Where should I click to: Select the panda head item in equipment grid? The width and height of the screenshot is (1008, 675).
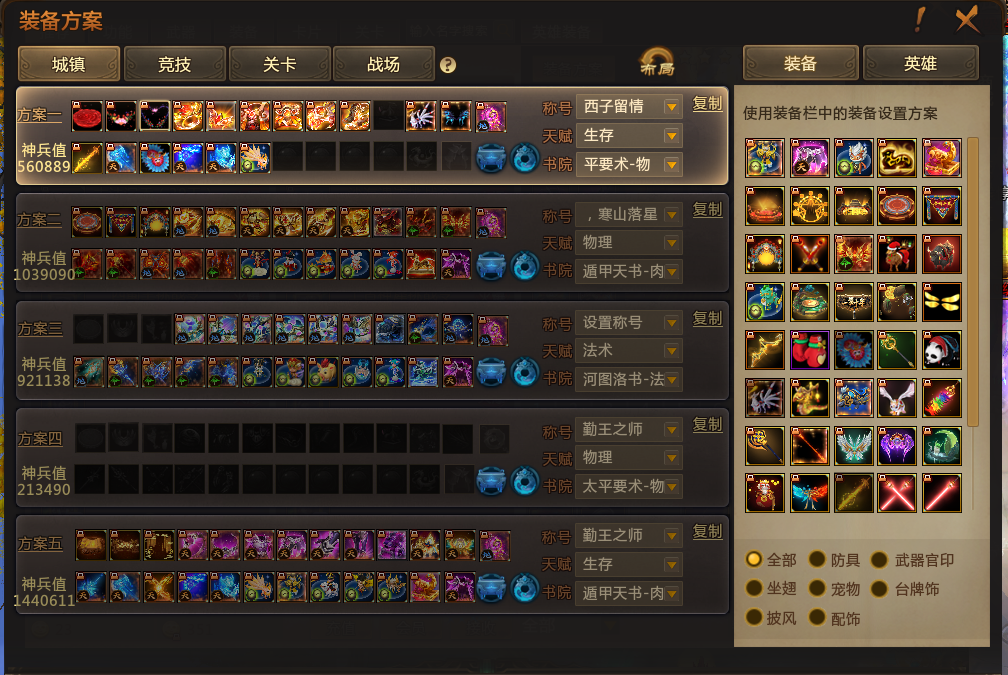pyautogui.click(x=942, y=350)
